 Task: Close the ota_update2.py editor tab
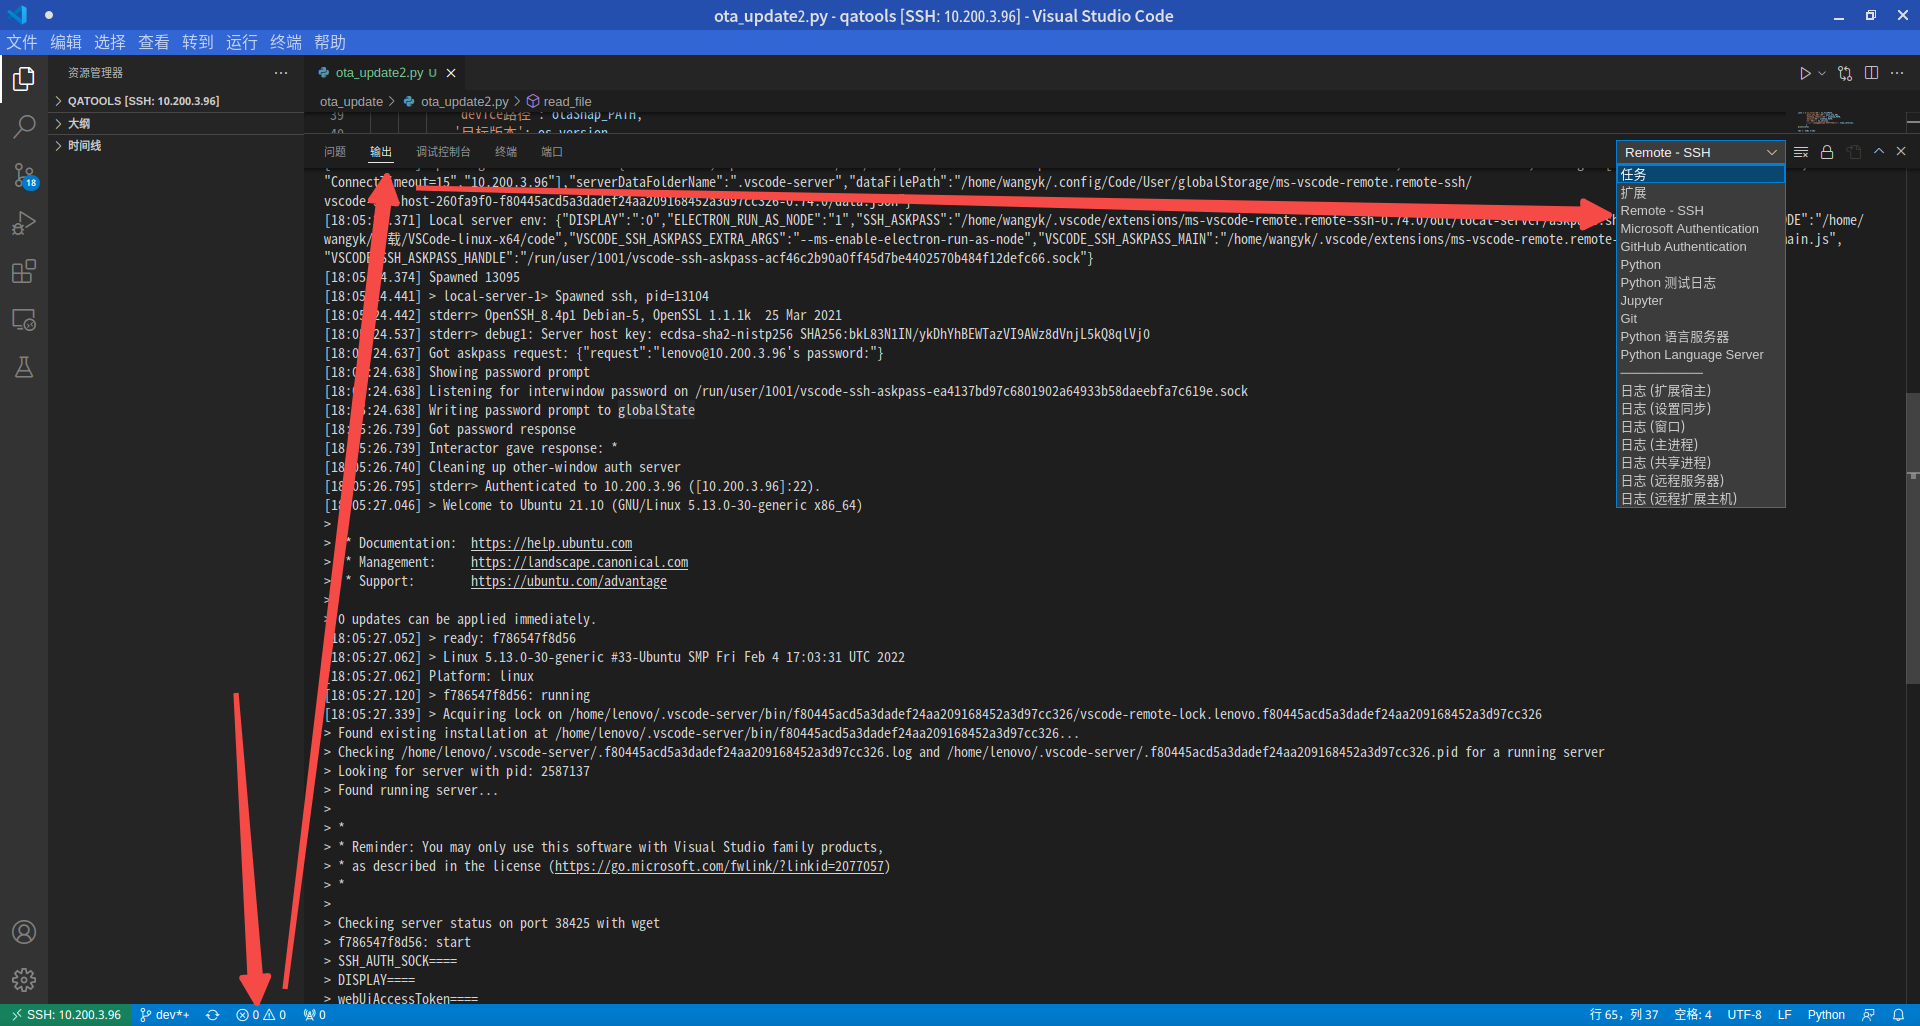pyautogui.click(x=451, y=73)
